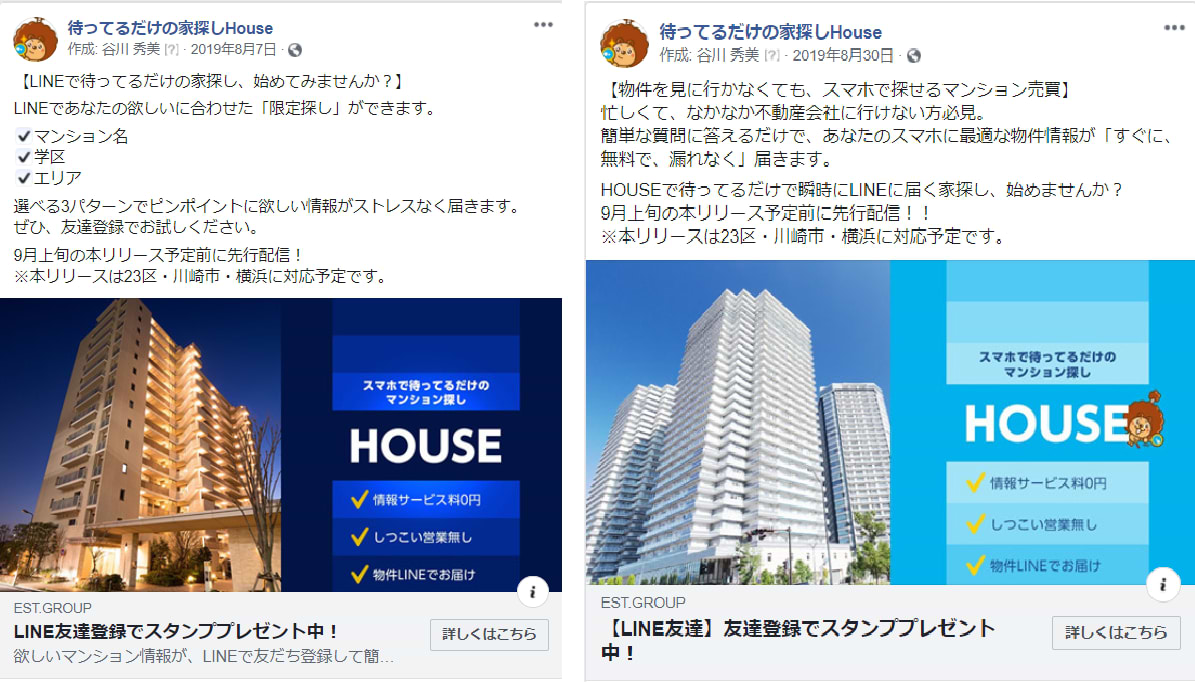
Task: Click the info icon on the daytime tower ad
Action: 1163,584
